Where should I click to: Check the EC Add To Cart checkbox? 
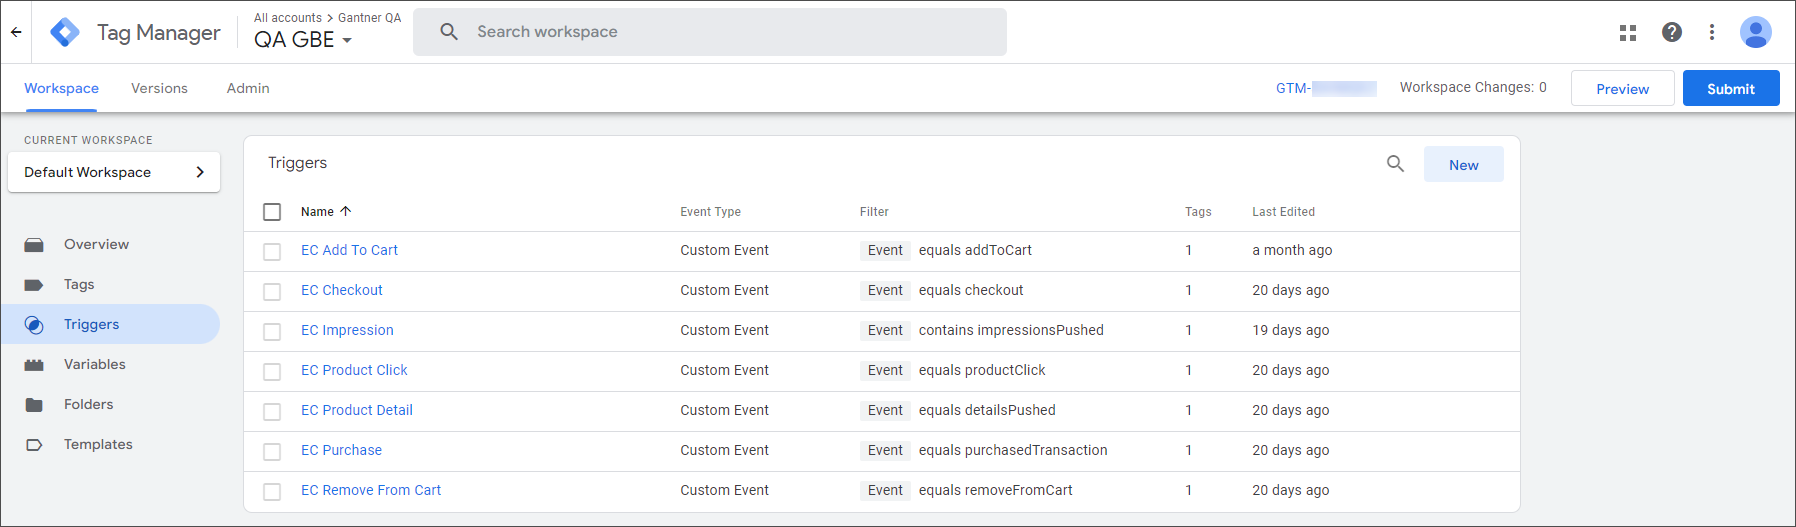pyautogui.click(x=272, y=251)
